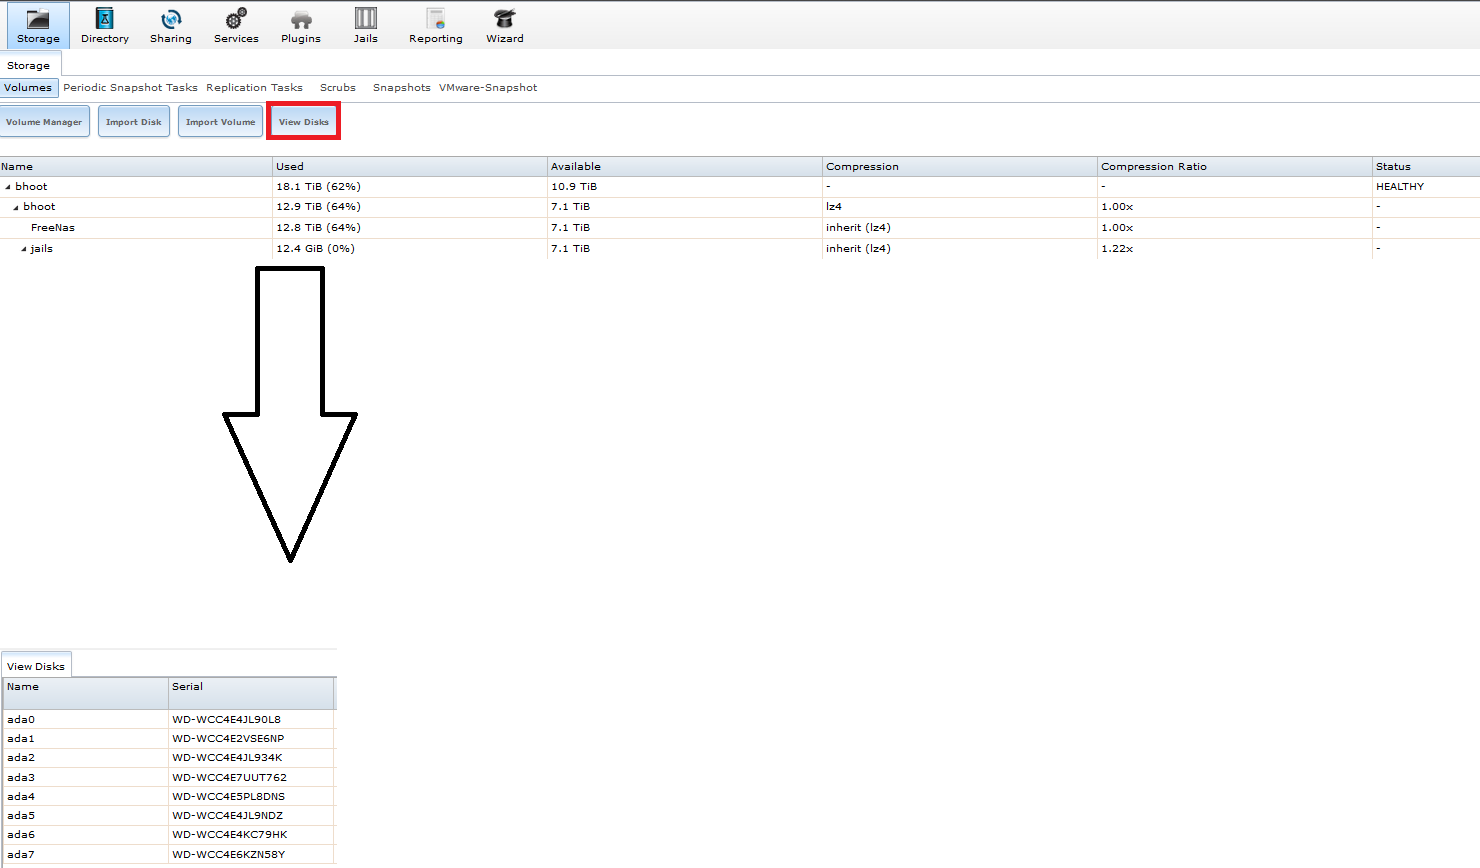Select disk ada4 in the disk list
This screenshot has width=1480, height=868.
click(21, 797)
